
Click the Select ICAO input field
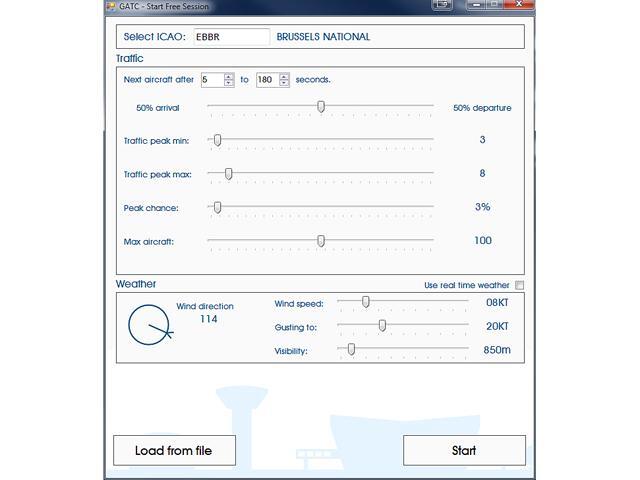point(231,37)
